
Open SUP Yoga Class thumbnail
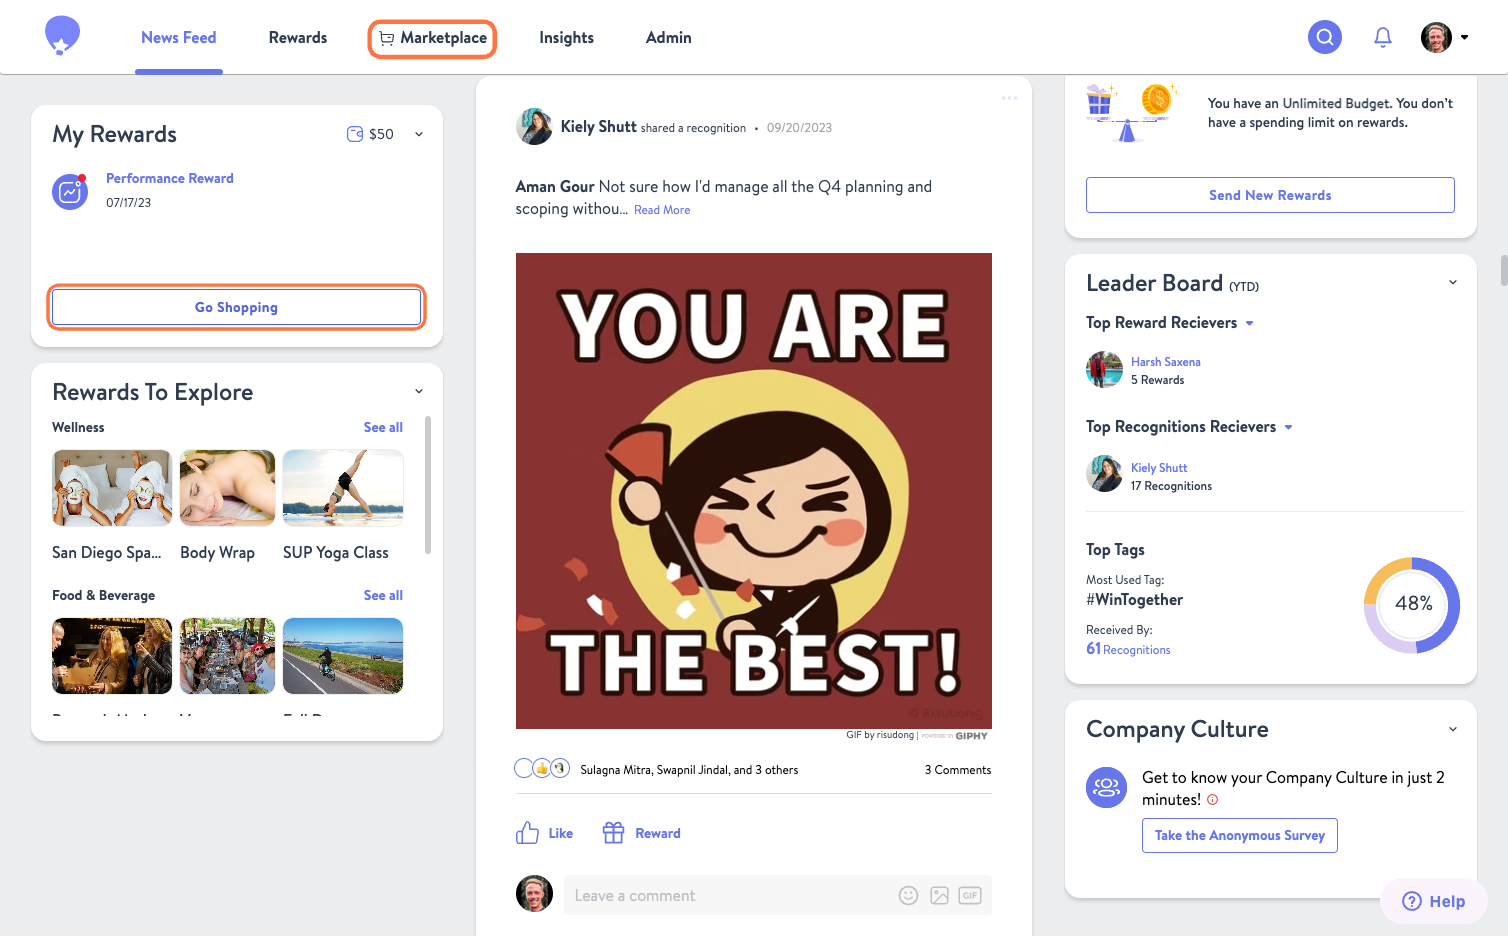click(x=343, y=488)
